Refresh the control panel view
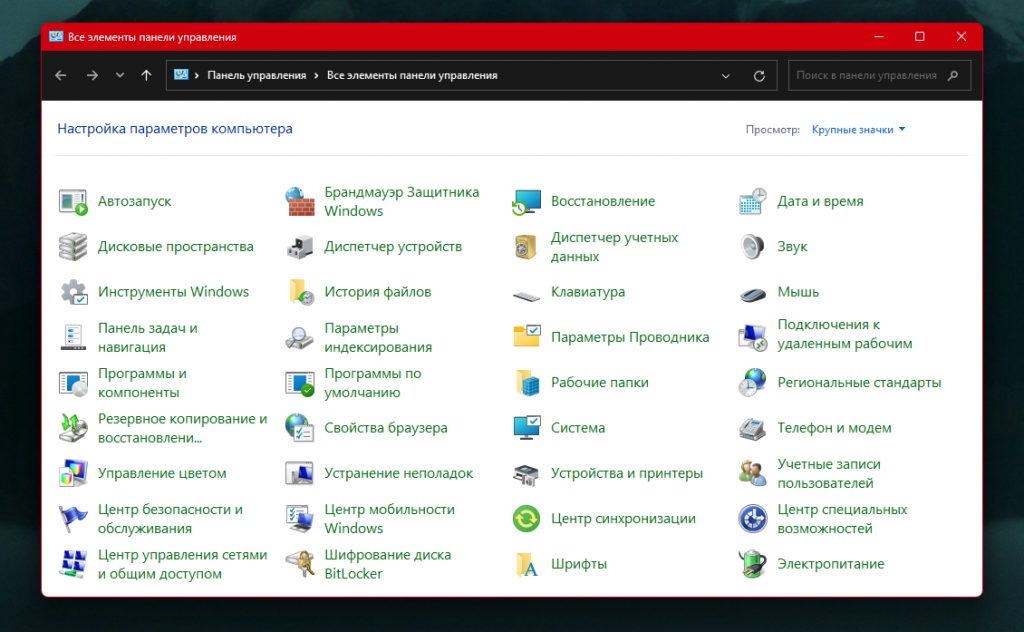 [x=759, y=76]
